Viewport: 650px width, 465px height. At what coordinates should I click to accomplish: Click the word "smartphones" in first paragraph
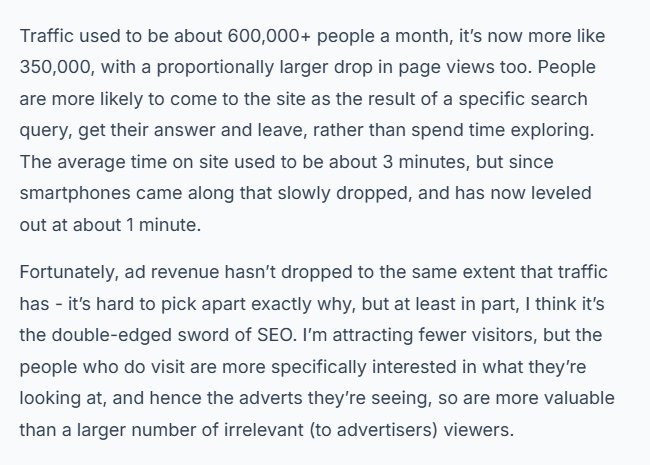click(x=75, y=194)
